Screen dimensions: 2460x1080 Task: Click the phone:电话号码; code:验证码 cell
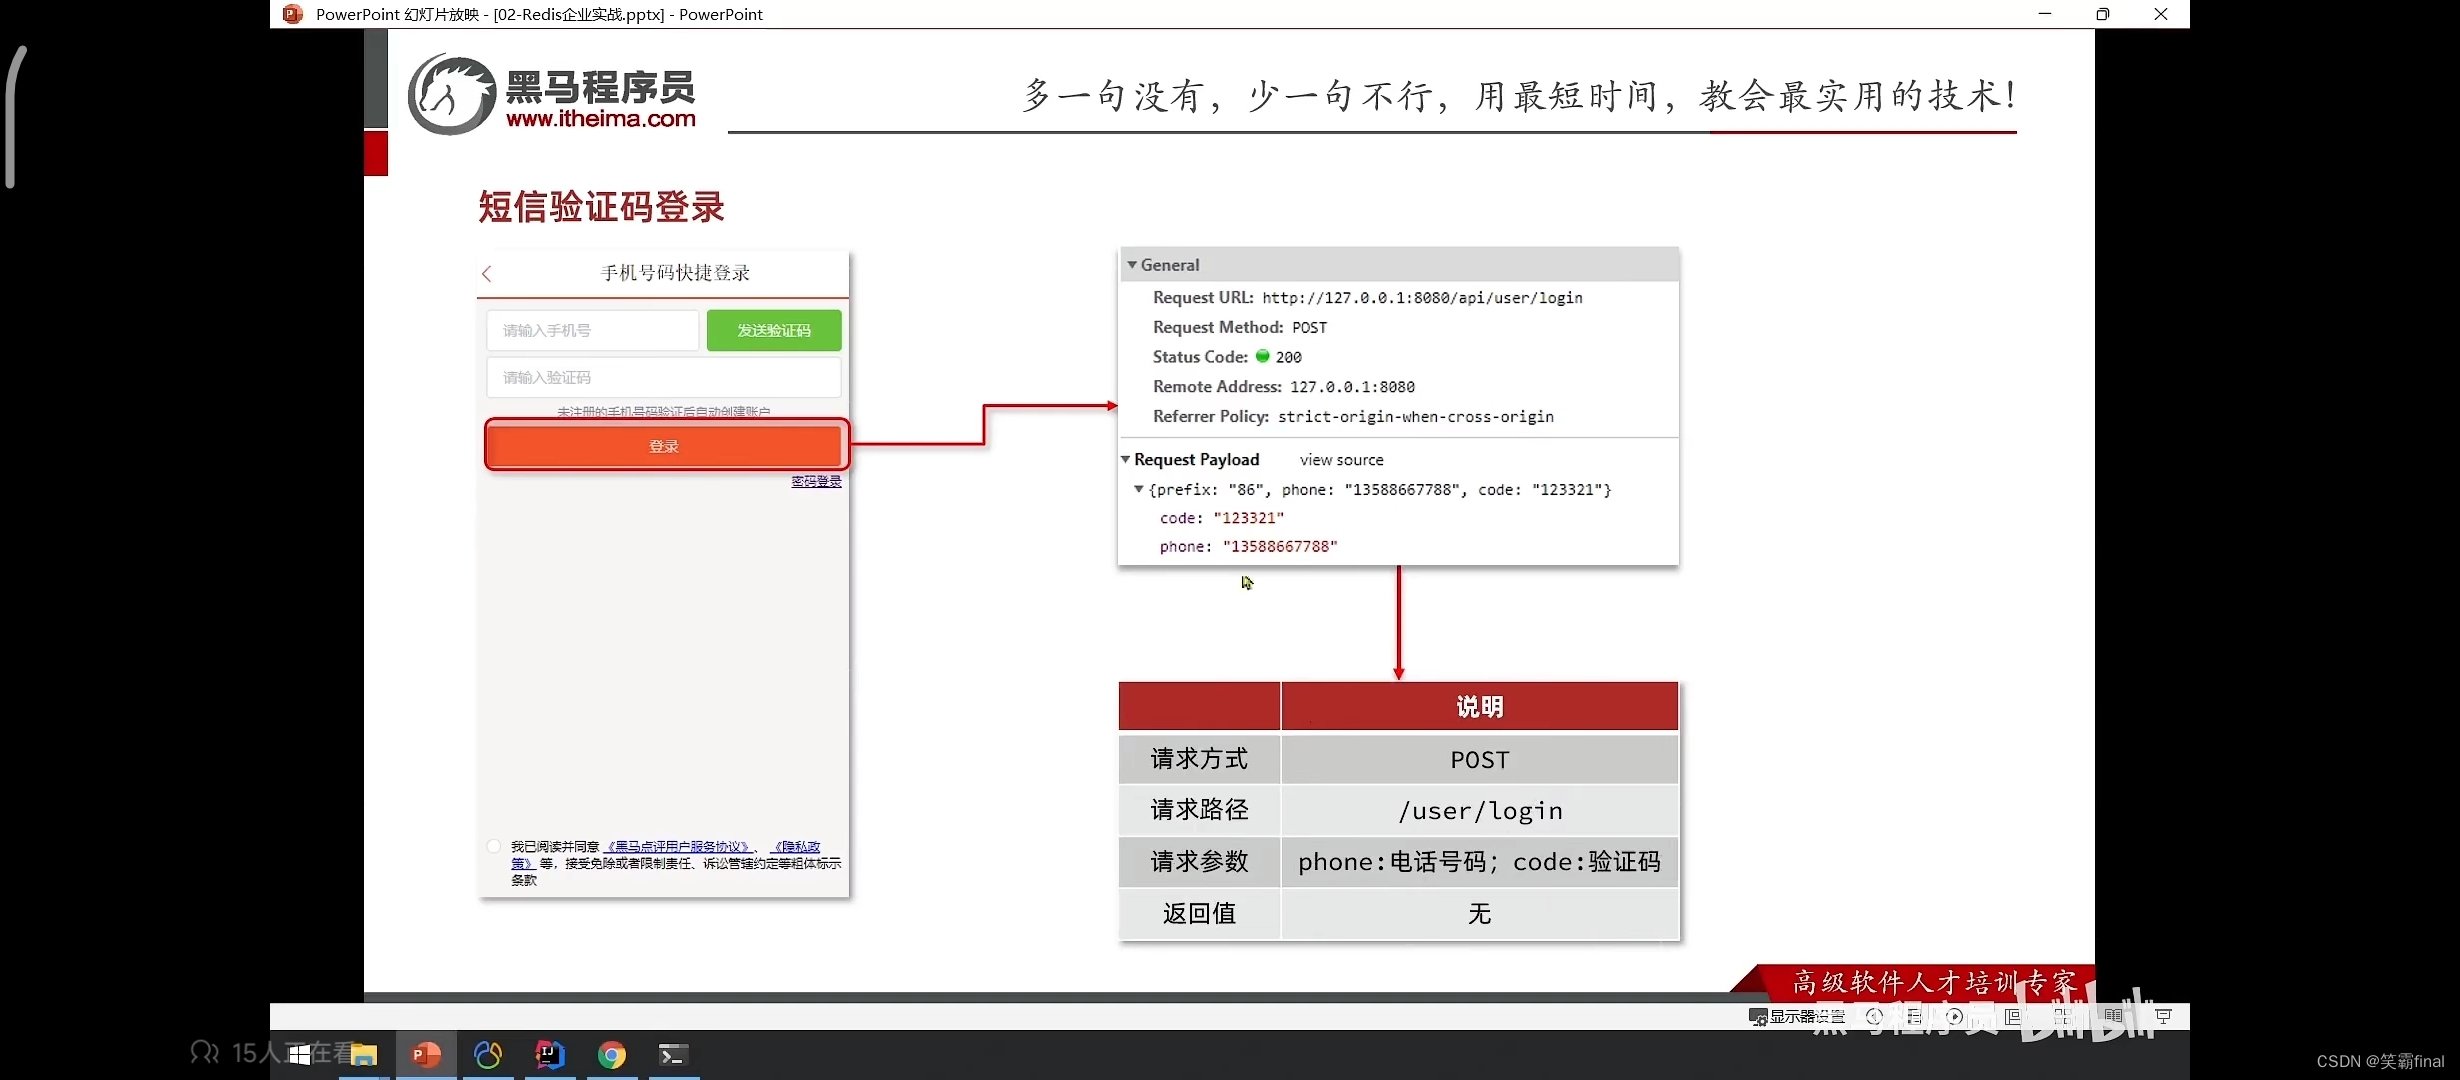tap(1479, 862)
